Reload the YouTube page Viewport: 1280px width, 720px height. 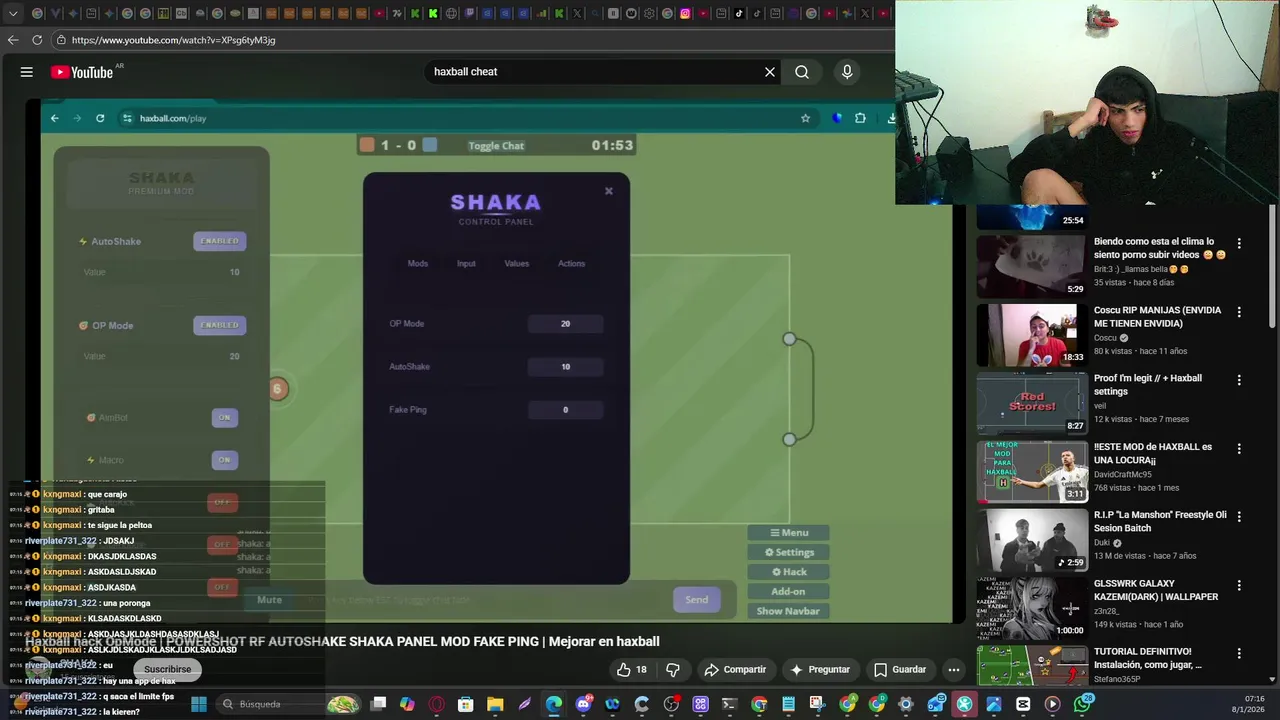(x=37, y=40)
